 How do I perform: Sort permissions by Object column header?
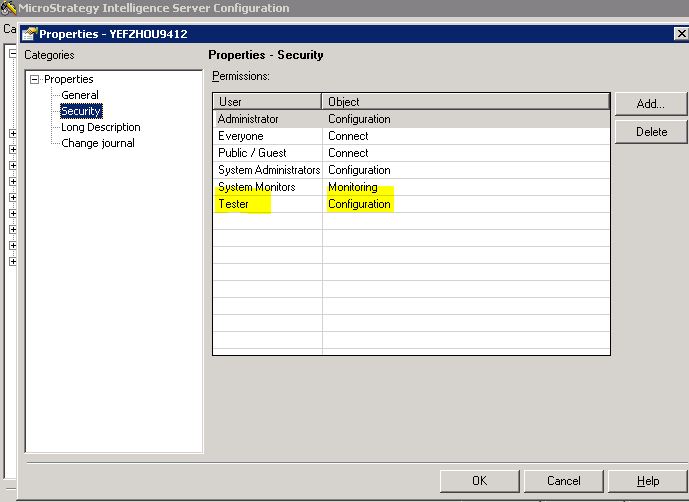465,101
